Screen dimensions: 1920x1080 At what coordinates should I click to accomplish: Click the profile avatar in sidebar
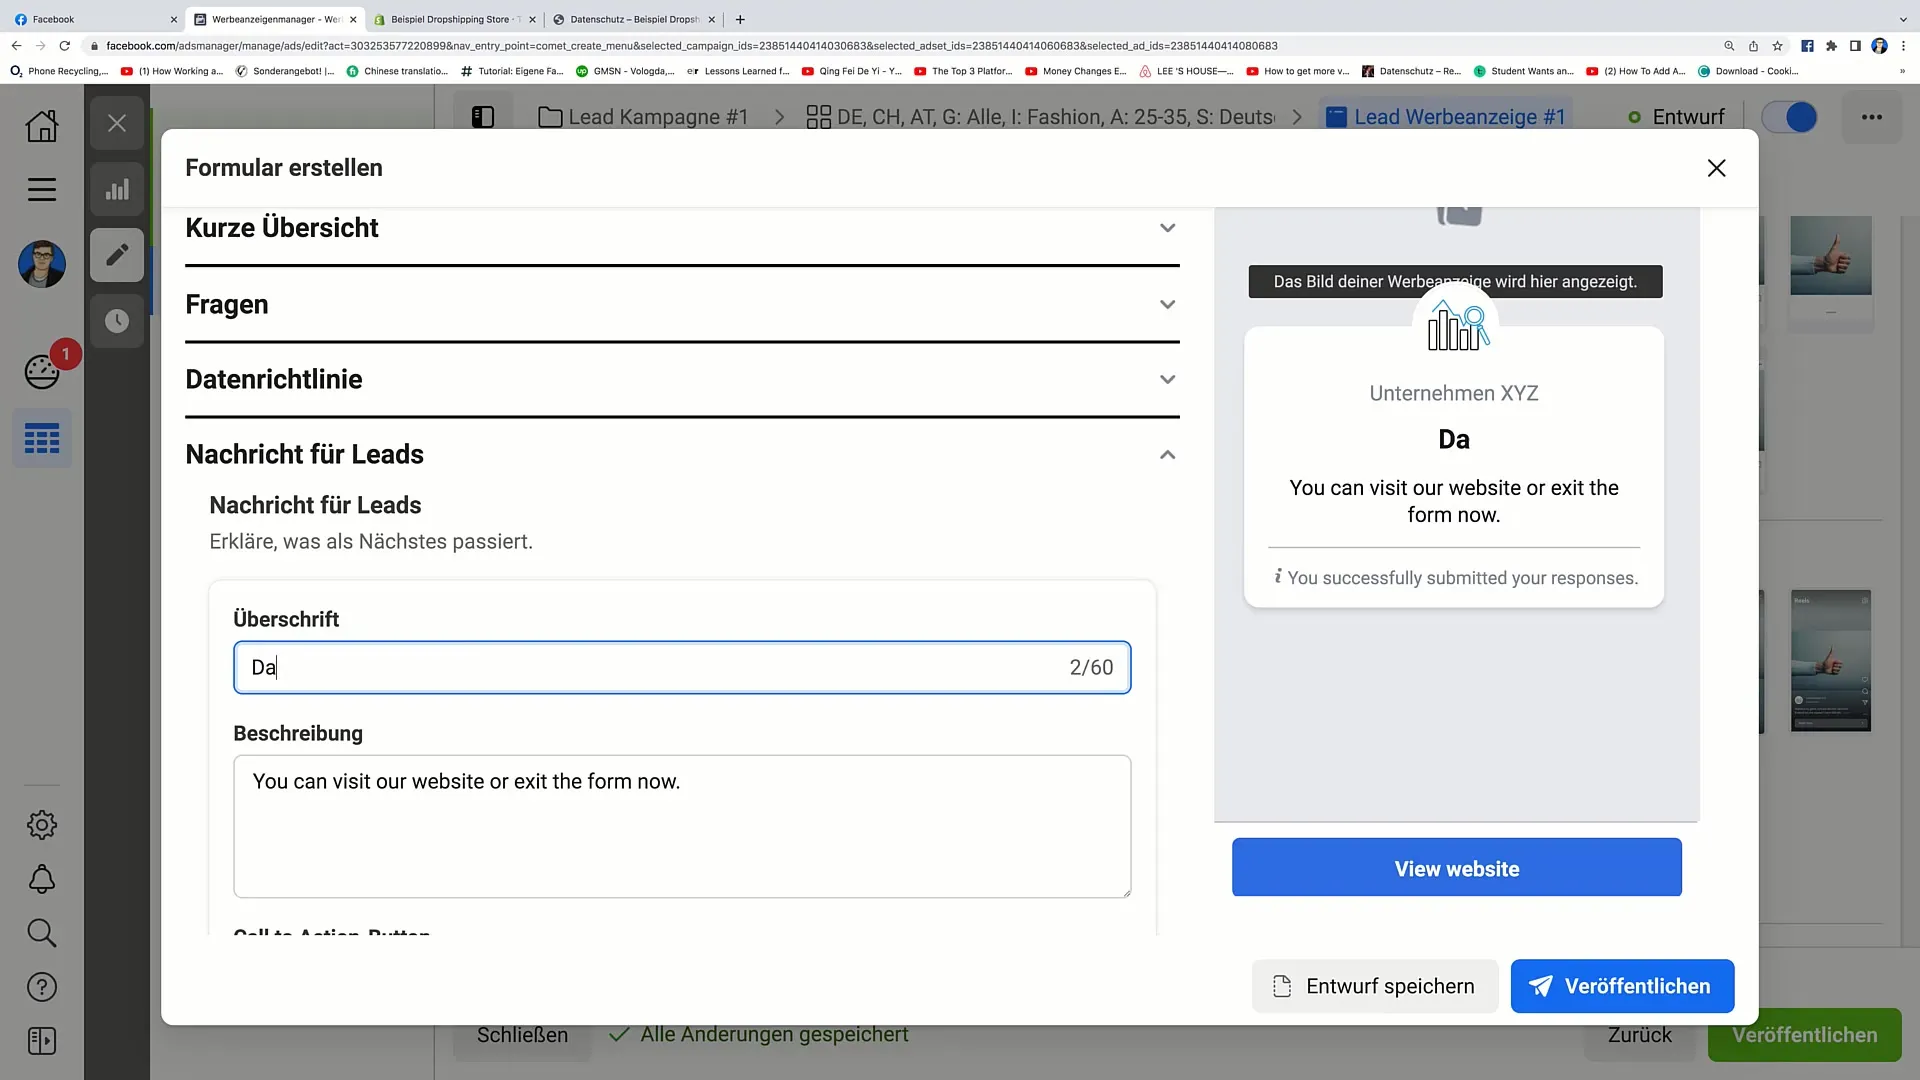(x=42, y=264)
